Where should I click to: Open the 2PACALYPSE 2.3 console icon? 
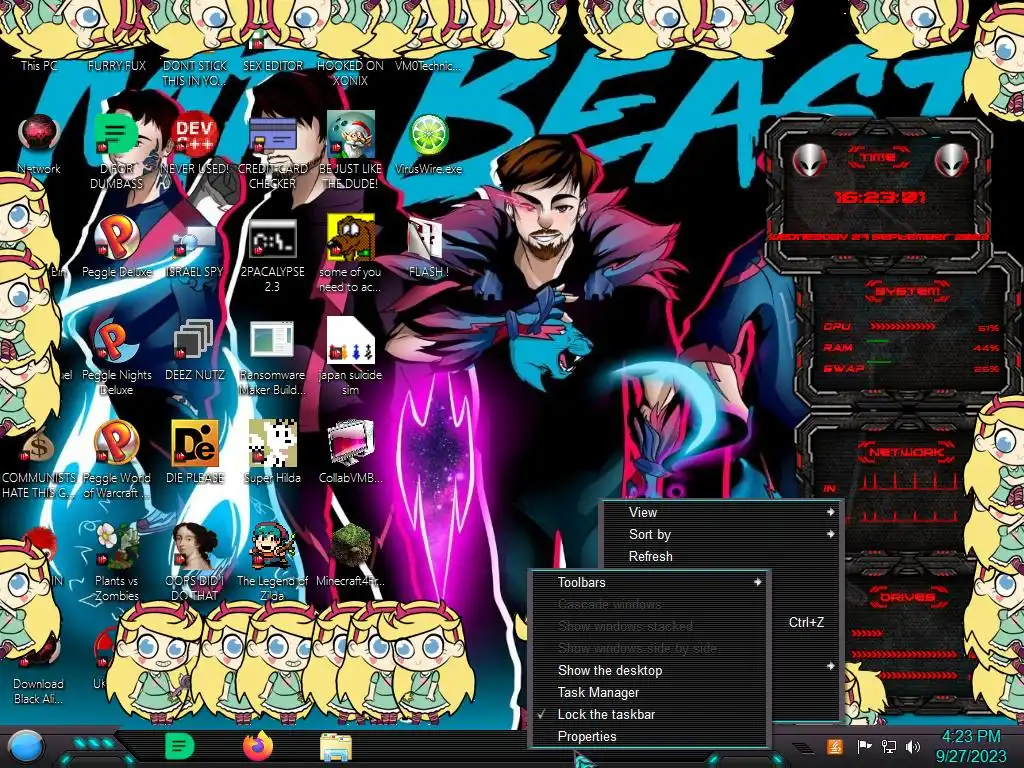point(272,238)
